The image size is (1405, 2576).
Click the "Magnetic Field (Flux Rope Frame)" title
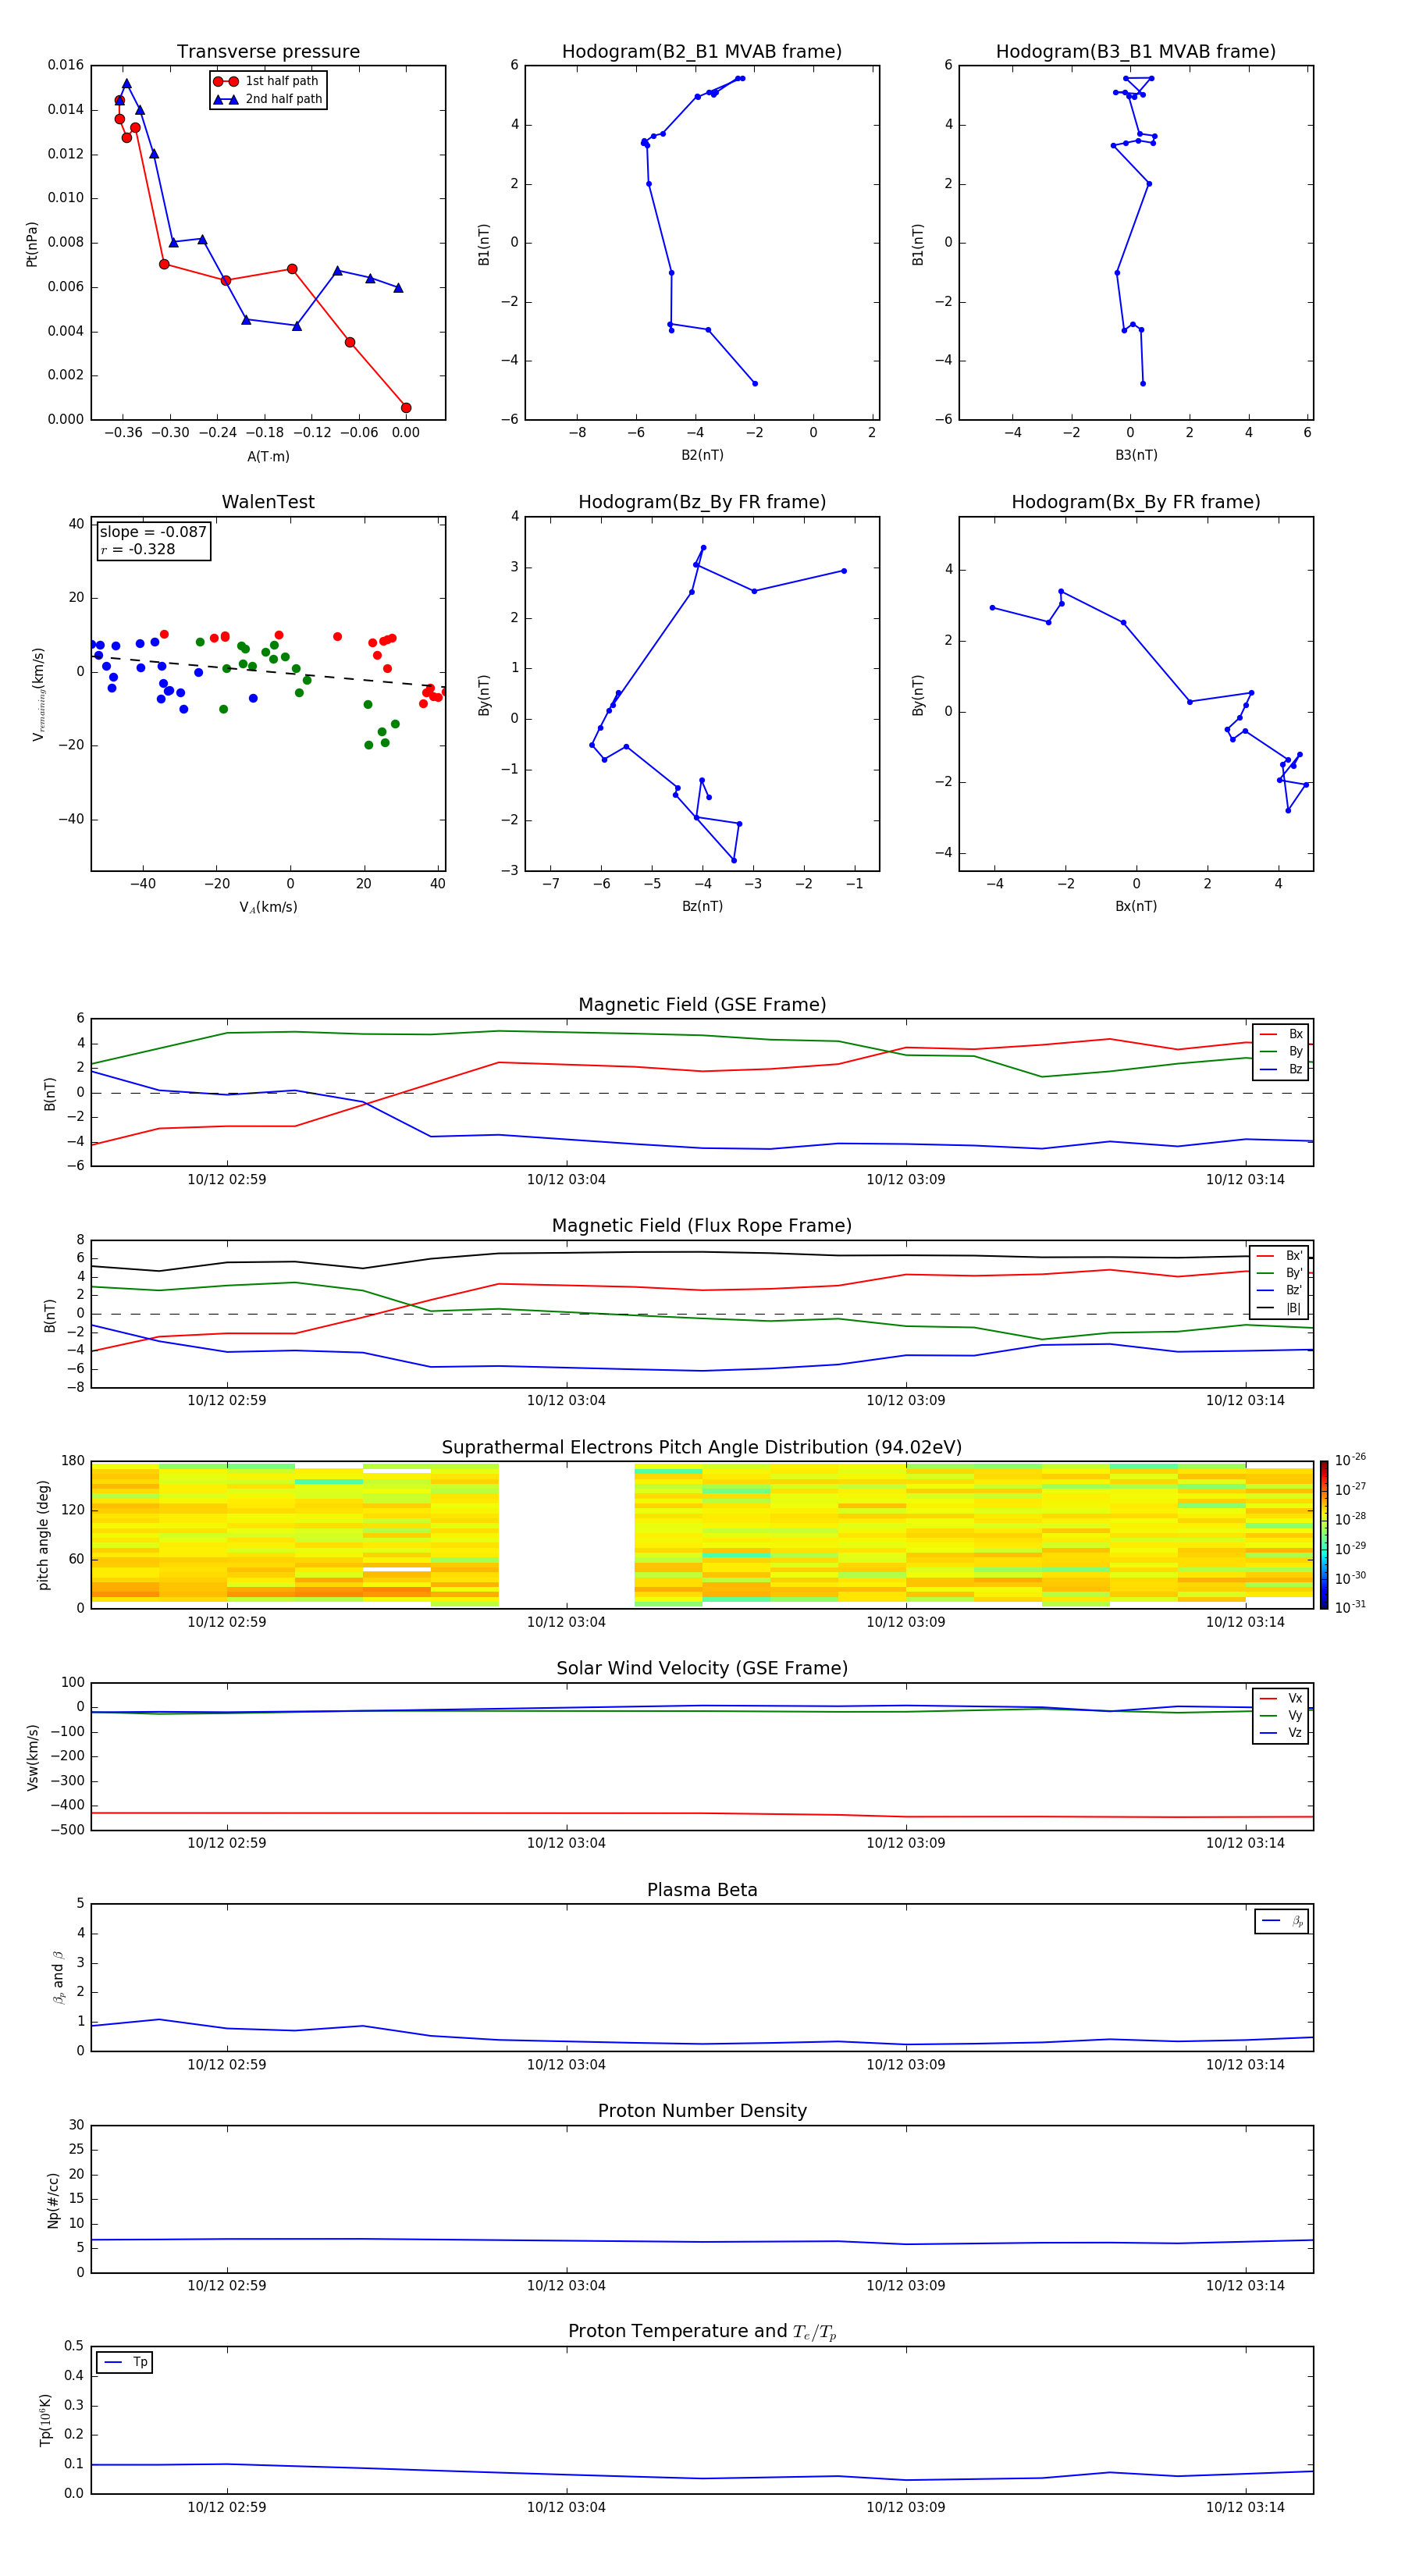click(x=702, y=1226)
